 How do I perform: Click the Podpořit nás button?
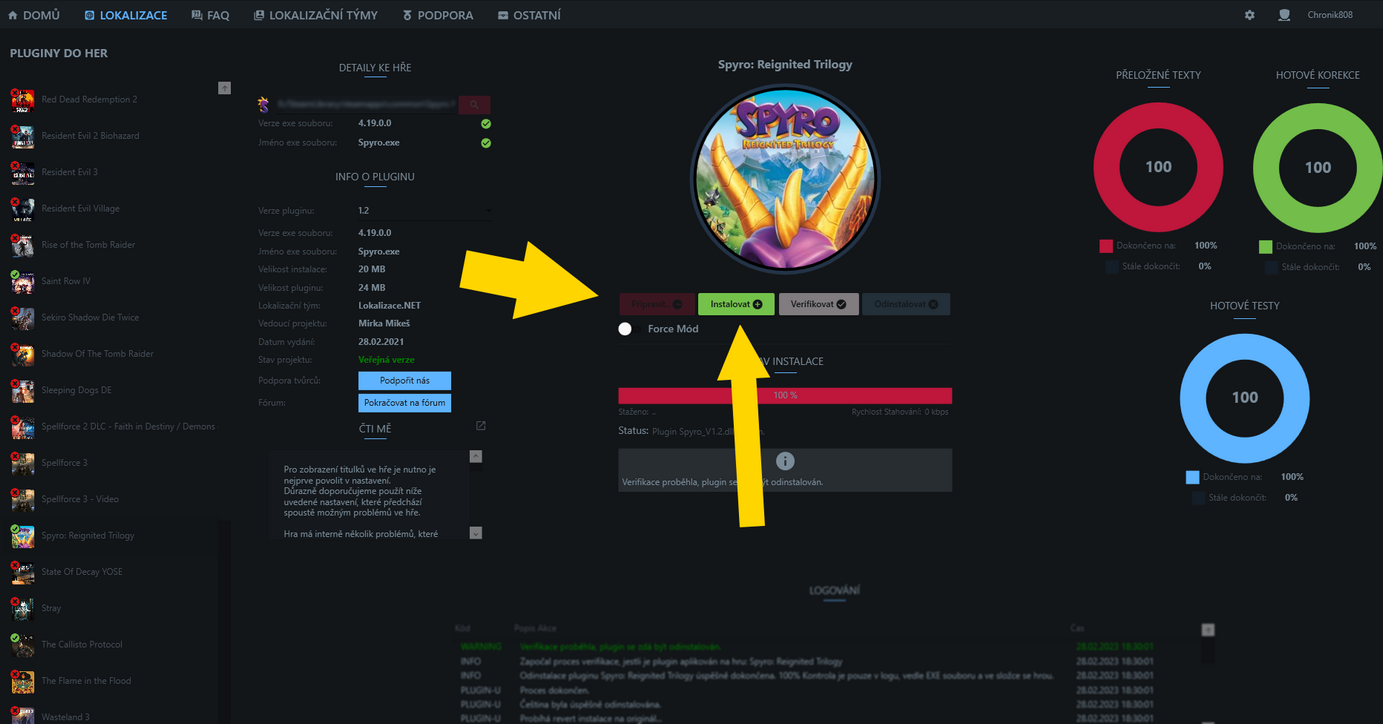coord(405,381)
